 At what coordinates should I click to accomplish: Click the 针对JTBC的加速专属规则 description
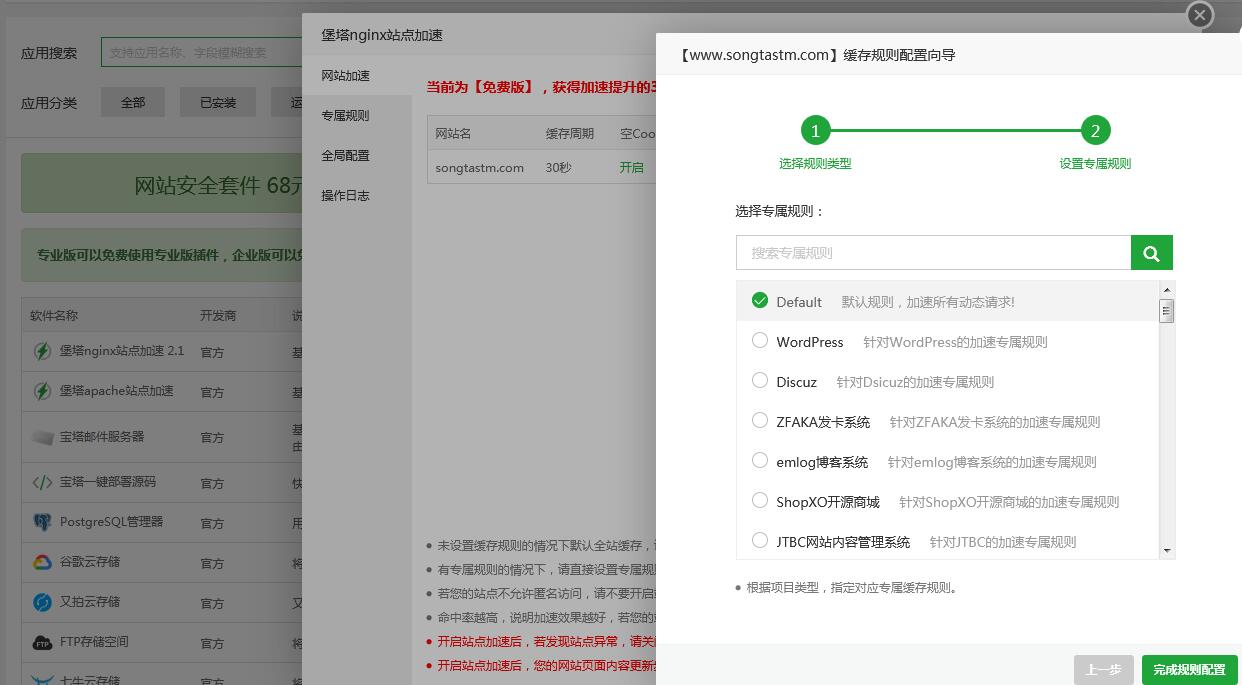point(1003,542)
